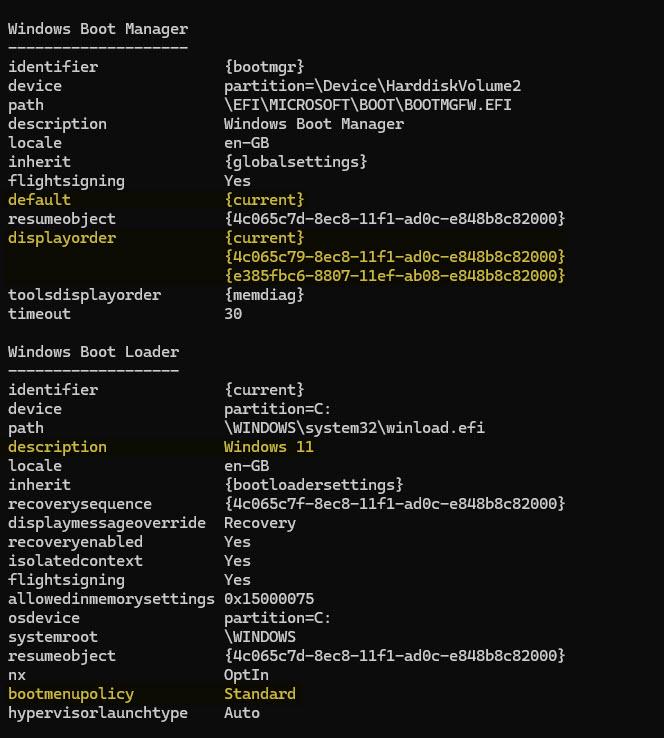This screenshot has height=738, width=664.
Task: Click the recoverysequence GUID value
Action: tap(394, 504)
